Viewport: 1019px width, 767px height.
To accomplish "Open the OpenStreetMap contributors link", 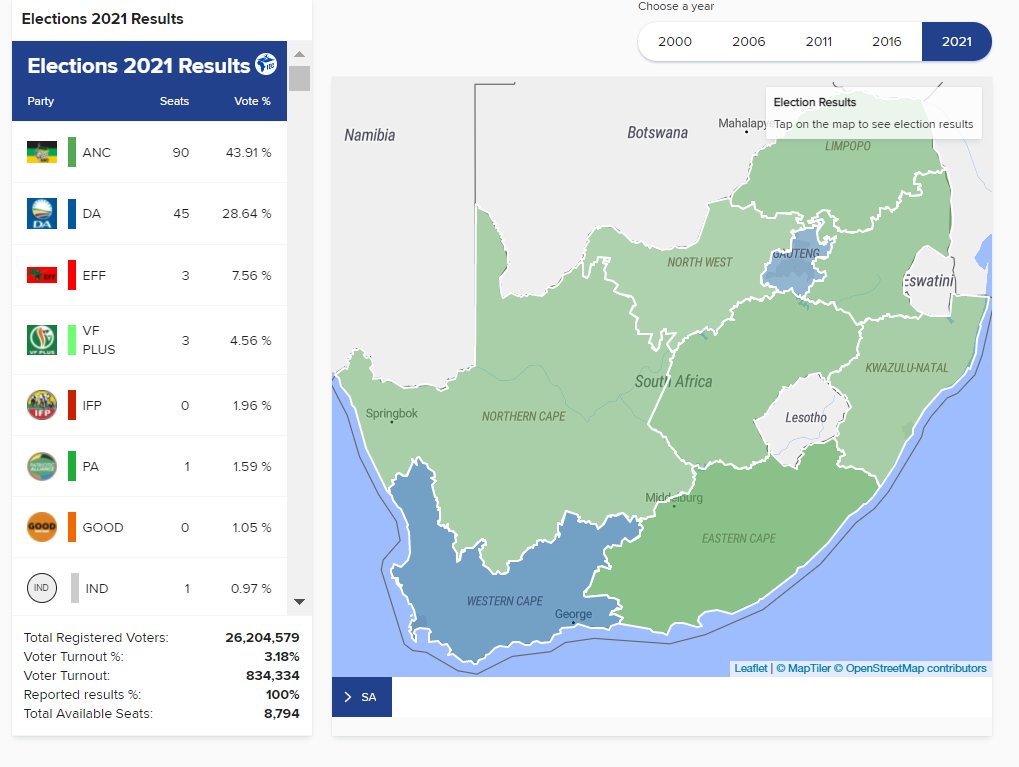I will 910,668.
